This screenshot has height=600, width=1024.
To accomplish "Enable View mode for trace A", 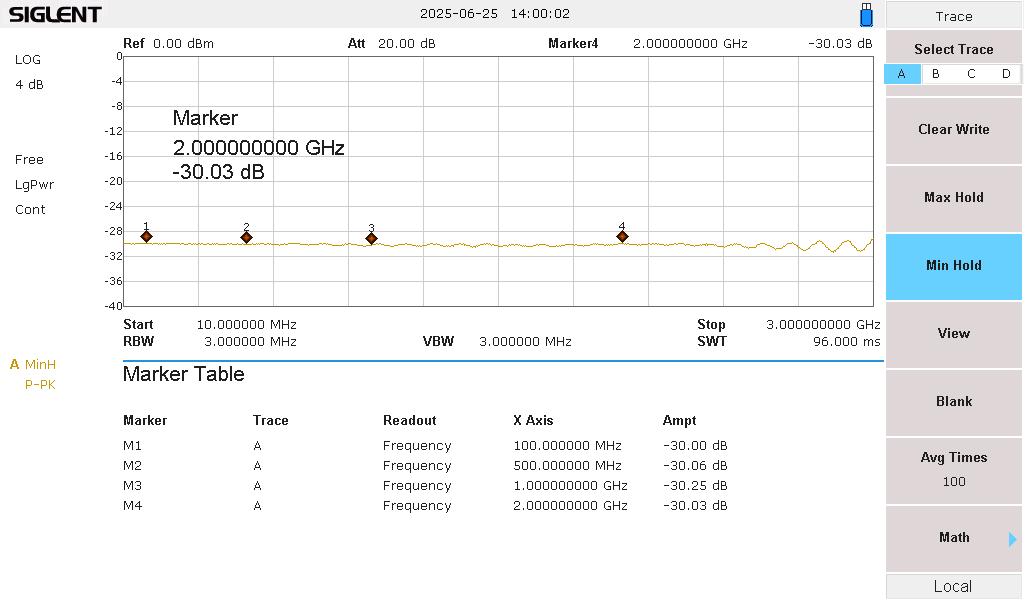I will [x=952, y=334].
